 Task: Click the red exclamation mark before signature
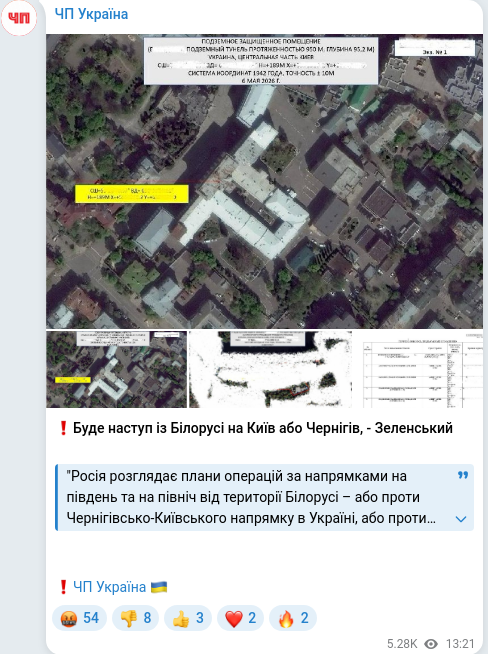click(x=63, y=587)
